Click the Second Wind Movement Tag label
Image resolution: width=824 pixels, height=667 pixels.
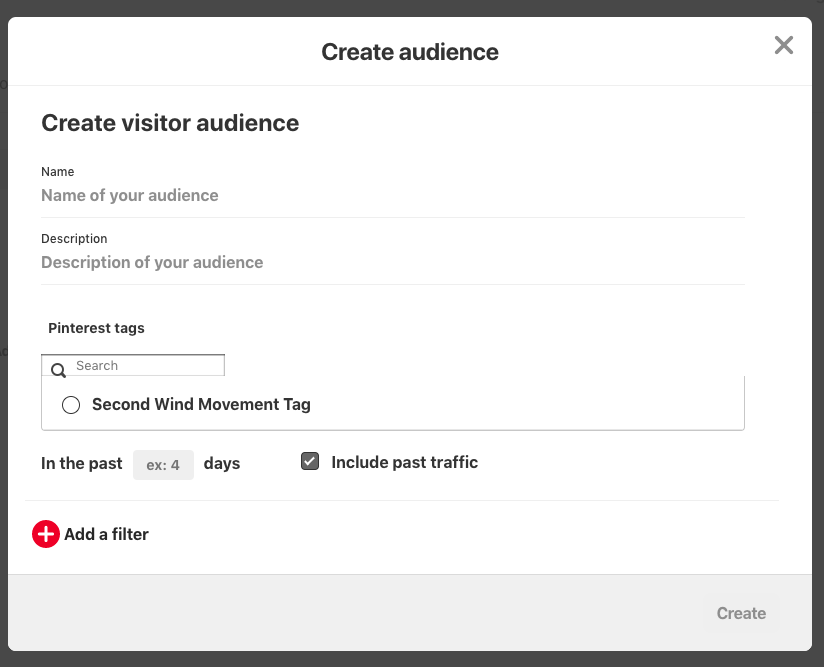click(x=201, y=405)
